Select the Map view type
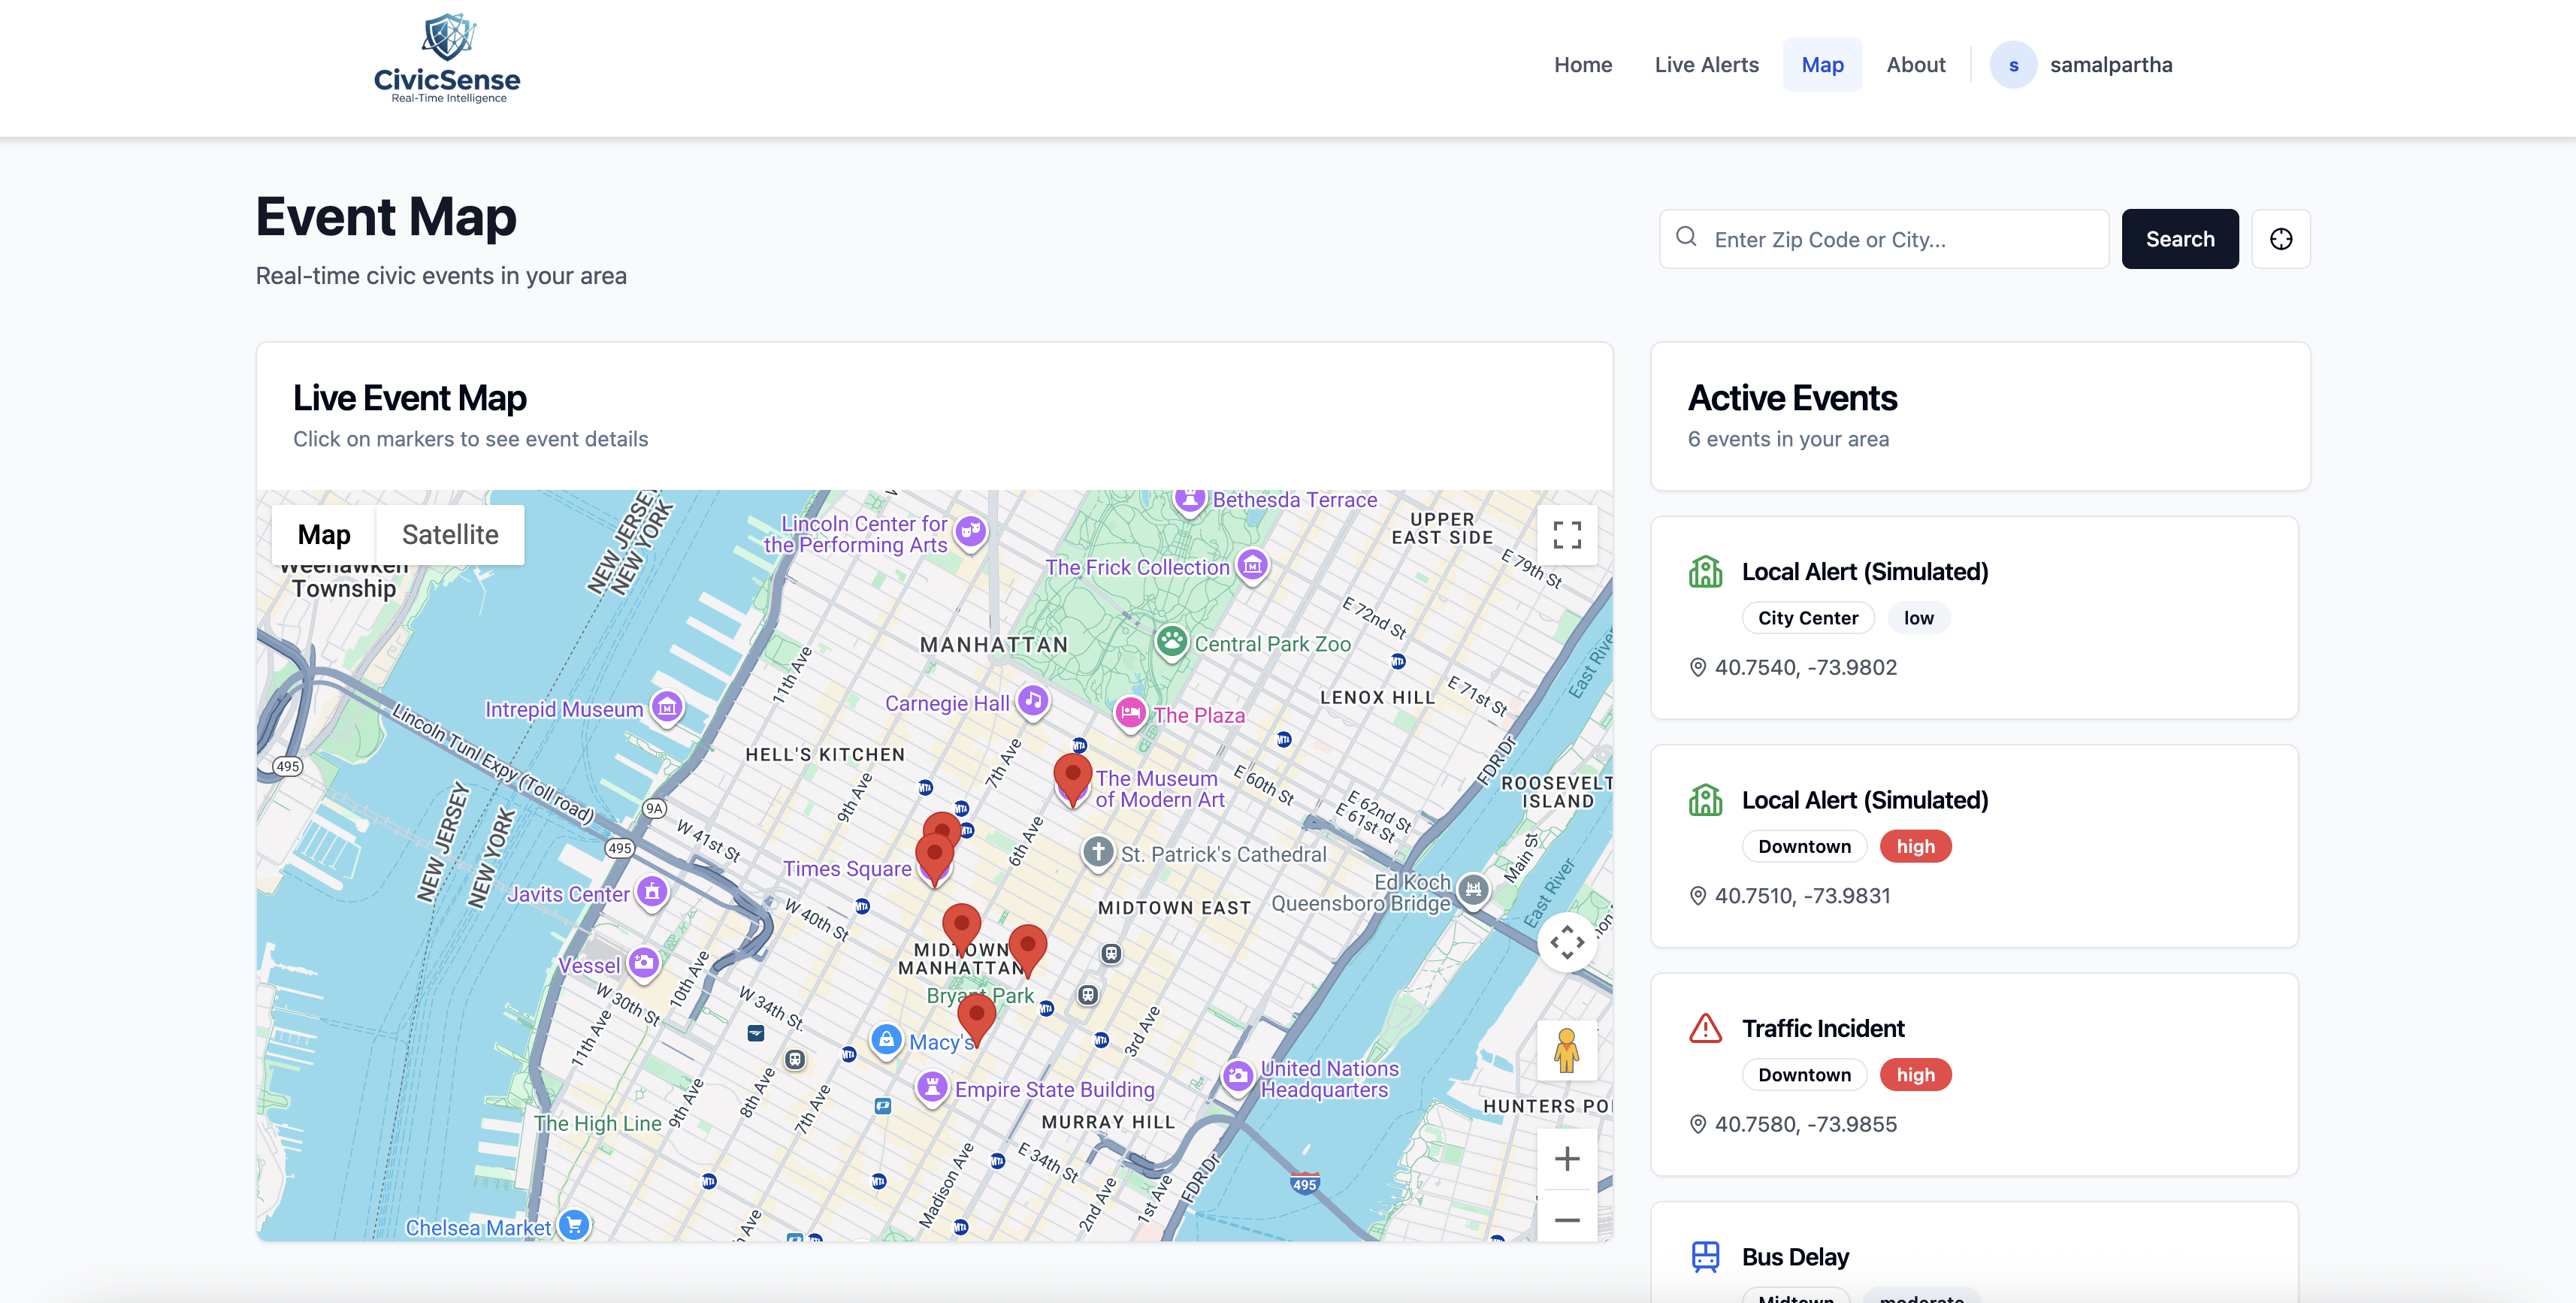Viewport: 2576px width, 1303px height. [x=324, y=535]
